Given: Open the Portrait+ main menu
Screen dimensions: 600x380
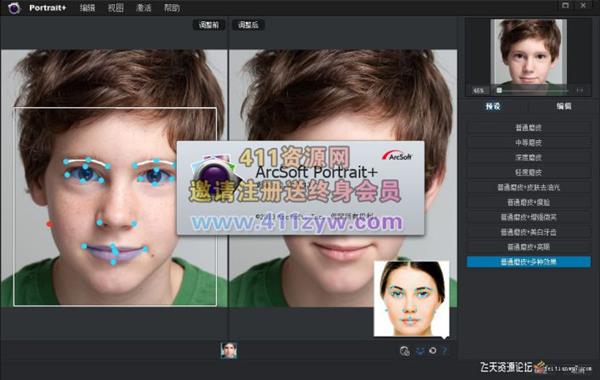Looking at the screenshot, I should [x=48, y=8].
